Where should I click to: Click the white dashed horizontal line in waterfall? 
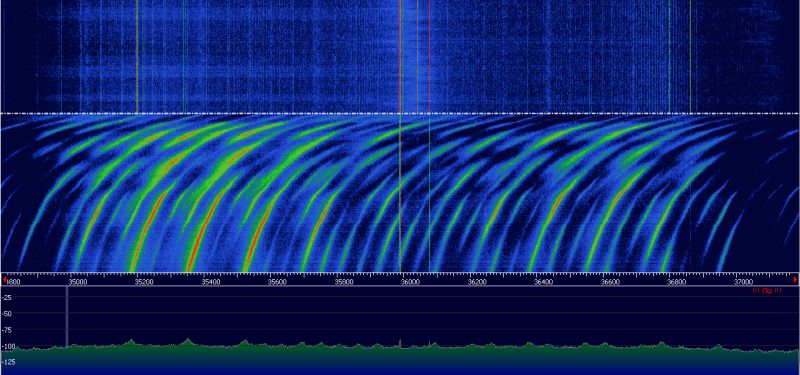(x=400, y=113)
